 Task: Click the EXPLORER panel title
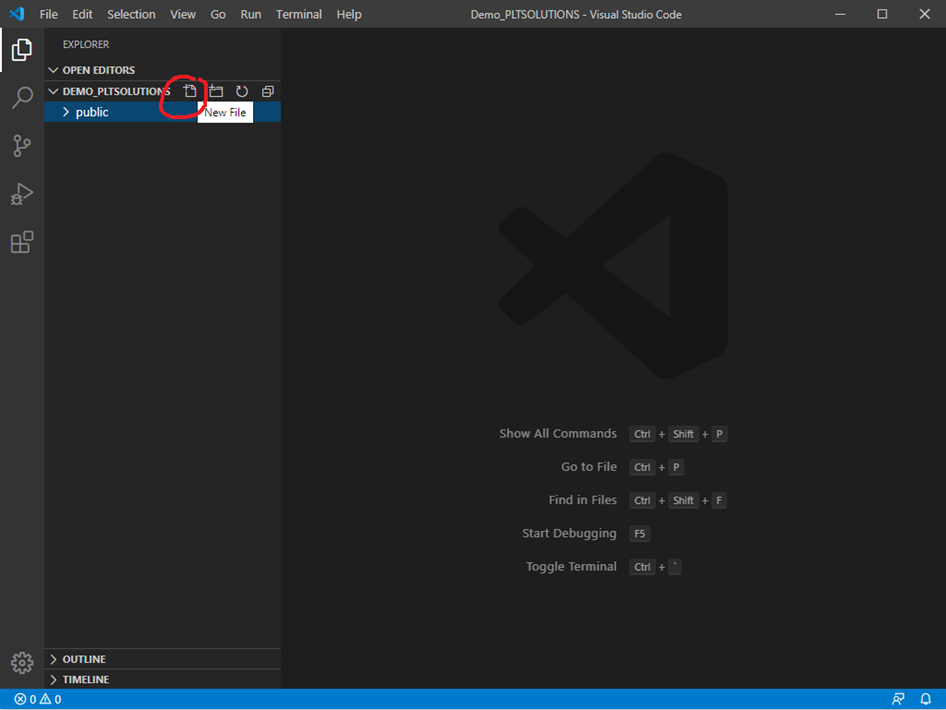coord(86,44)
